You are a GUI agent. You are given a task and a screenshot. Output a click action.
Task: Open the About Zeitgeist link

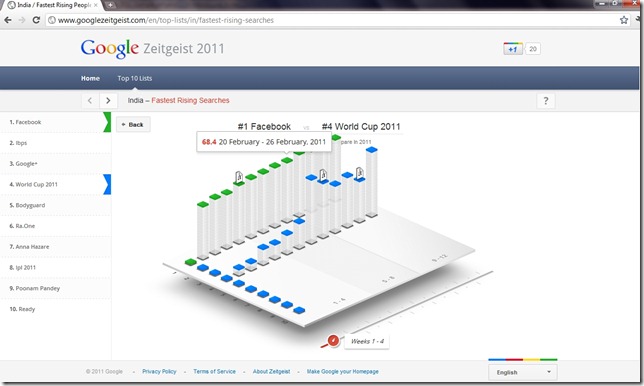pyautogui.click(x=271, y=371)
